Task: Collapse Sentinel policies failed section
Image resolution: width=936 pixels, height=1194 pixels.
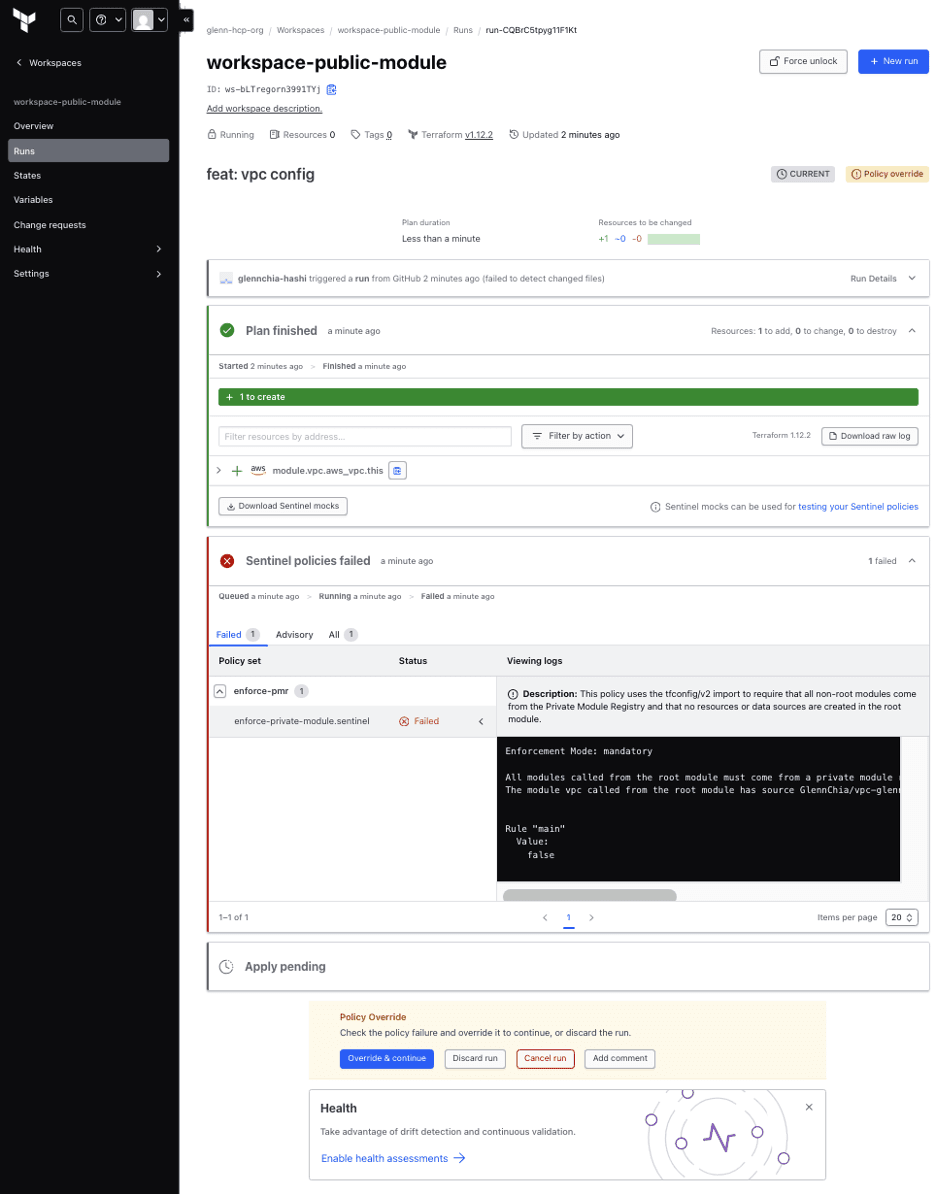Action: click(x=912, y=561)
